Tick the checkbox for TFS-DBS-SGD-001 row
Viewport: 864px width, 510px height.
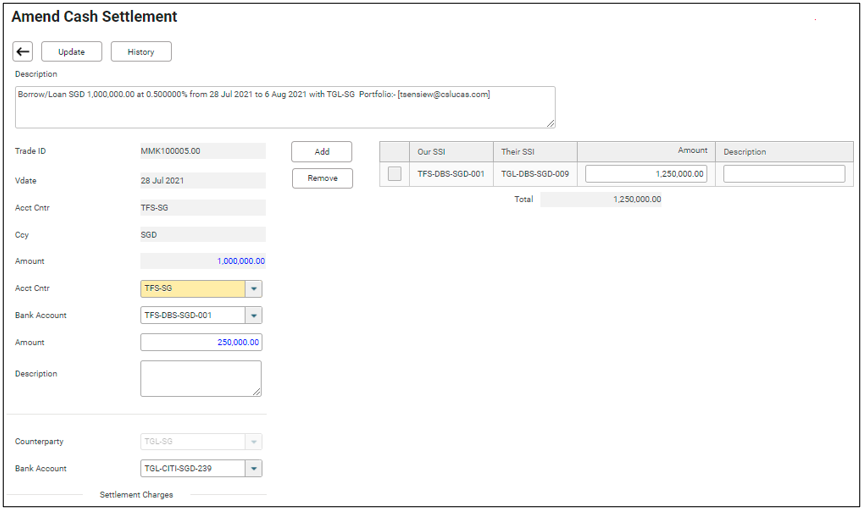(395, 174)
